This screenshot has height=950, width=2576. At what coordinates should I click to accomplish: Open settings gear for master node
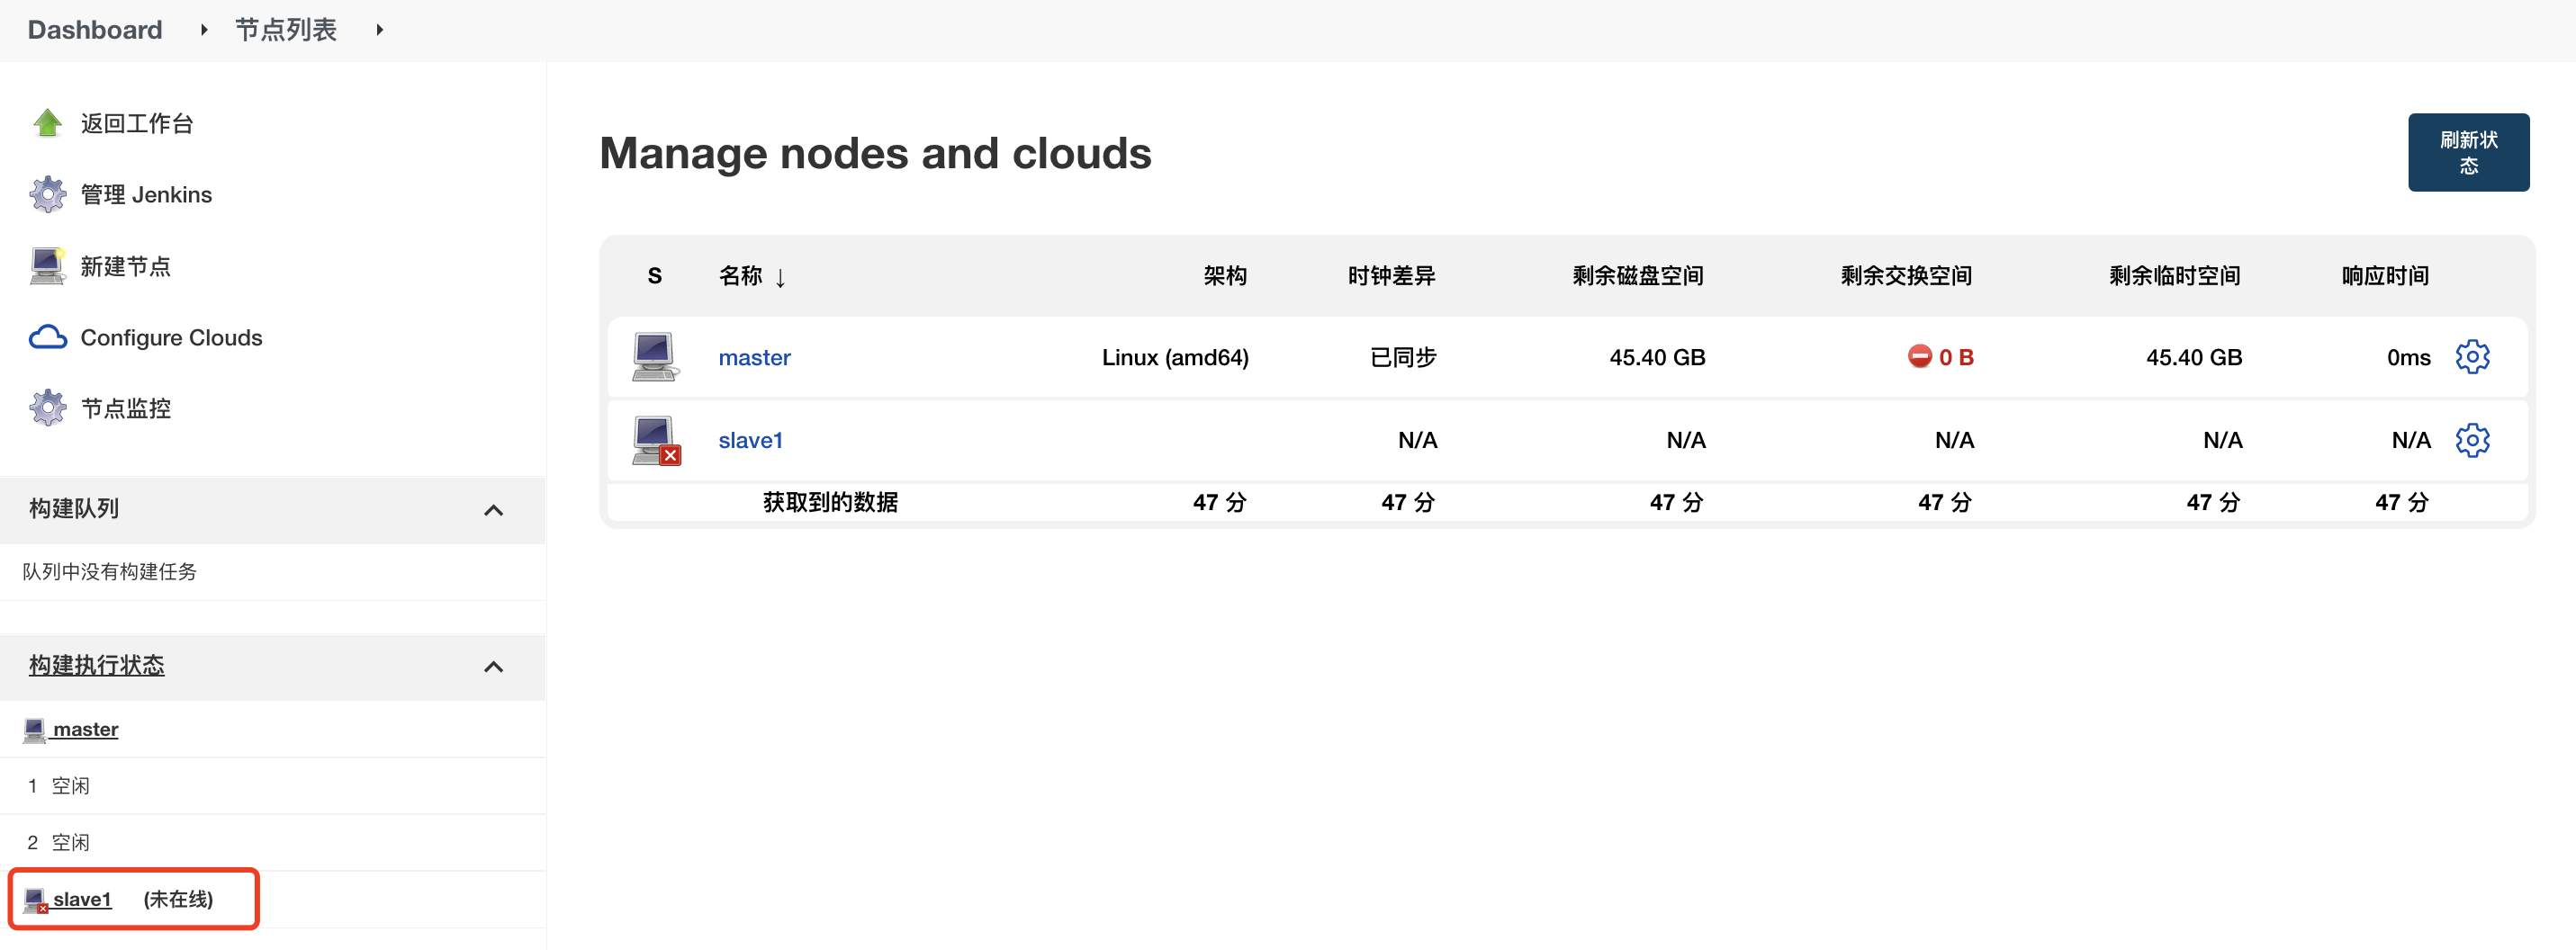point(2472,357)
